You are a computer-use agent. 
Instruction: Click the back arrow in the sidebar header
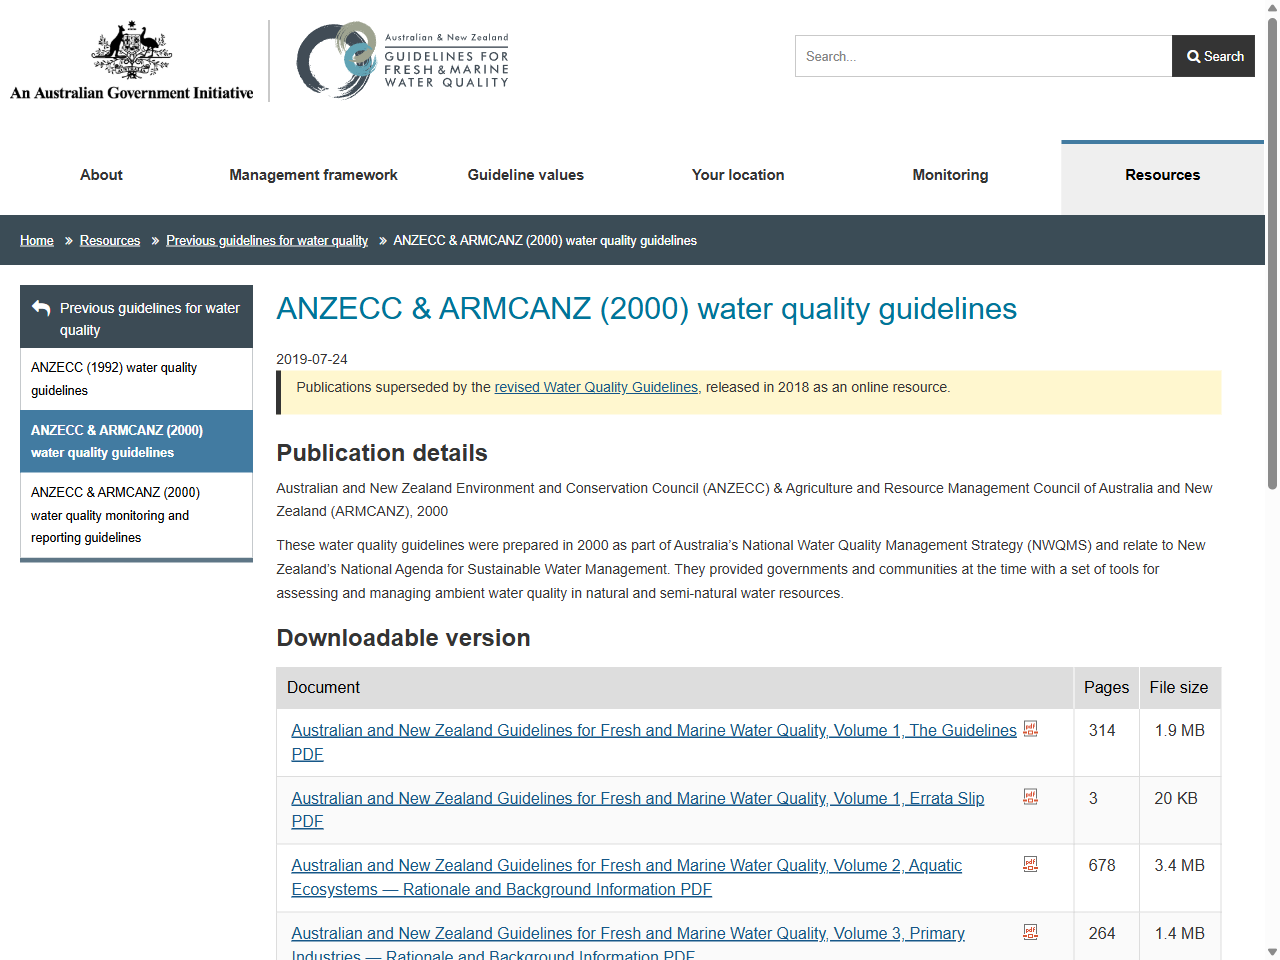39,306
